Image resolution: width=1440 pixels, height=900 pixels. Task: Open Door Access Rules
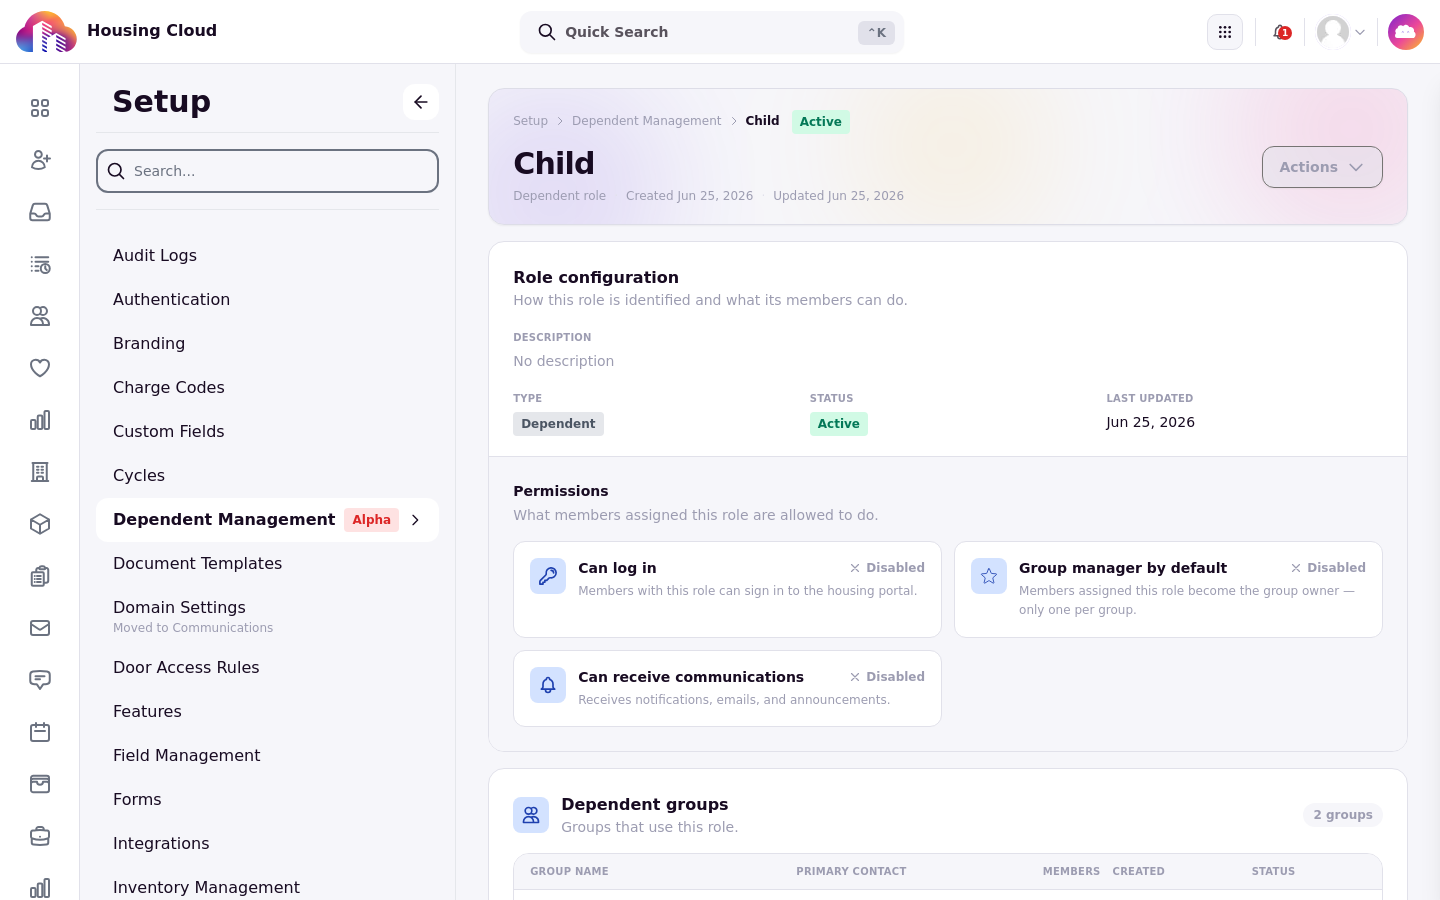[186, 667]
